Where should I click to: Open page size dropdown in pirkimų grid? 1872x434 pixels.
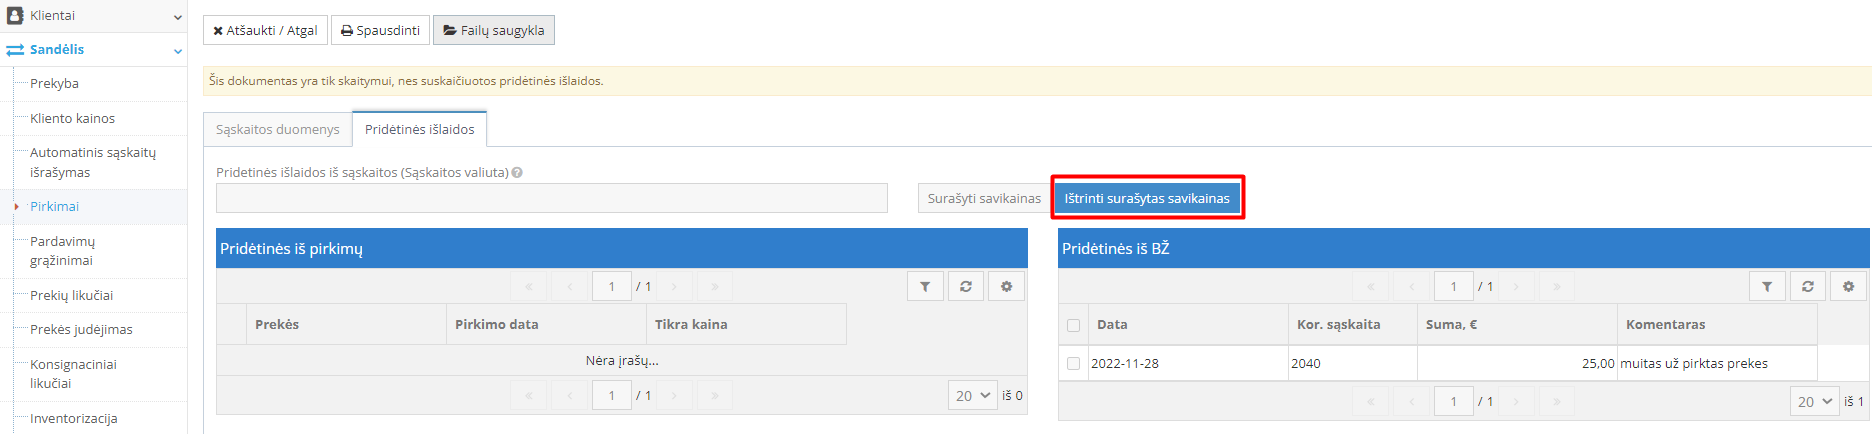click(x=972, y=396)
